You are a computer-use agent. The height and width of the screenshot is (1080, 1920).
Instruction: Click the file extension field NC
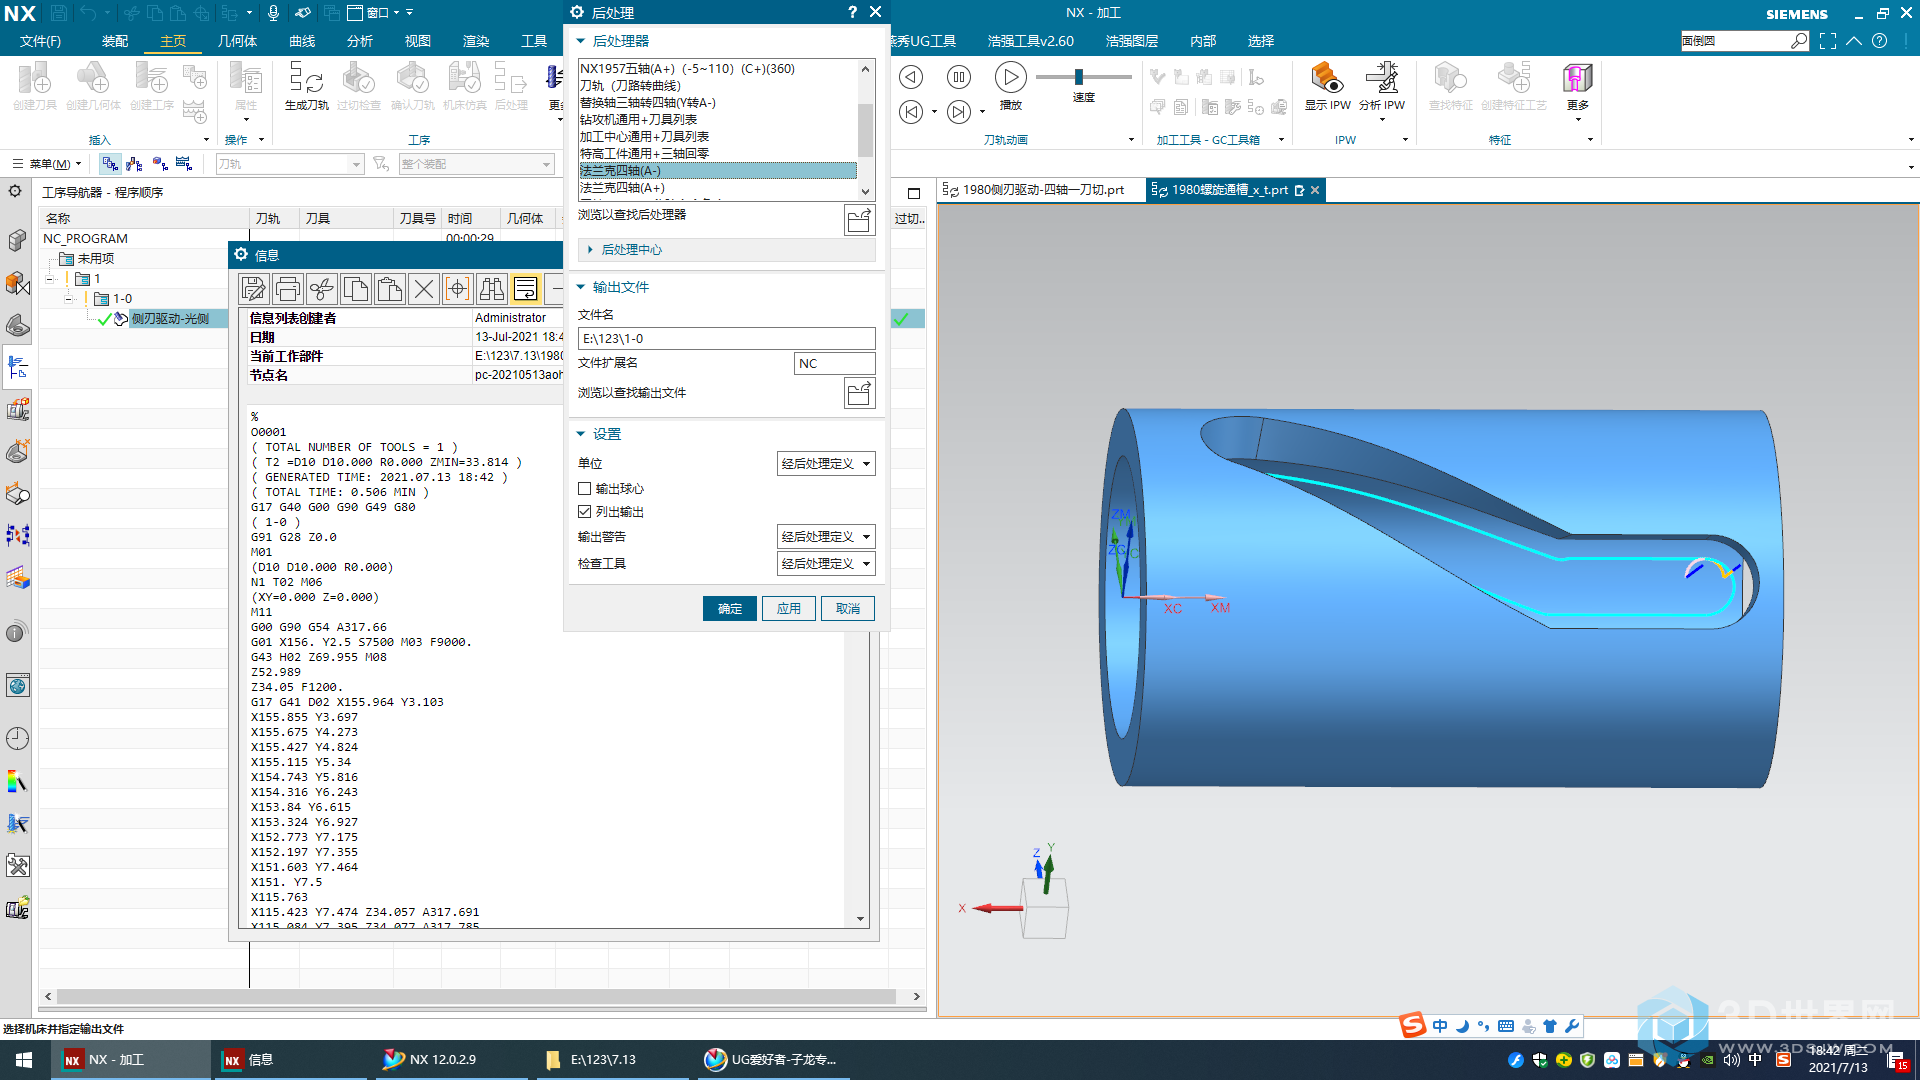[x=834, y=364]
